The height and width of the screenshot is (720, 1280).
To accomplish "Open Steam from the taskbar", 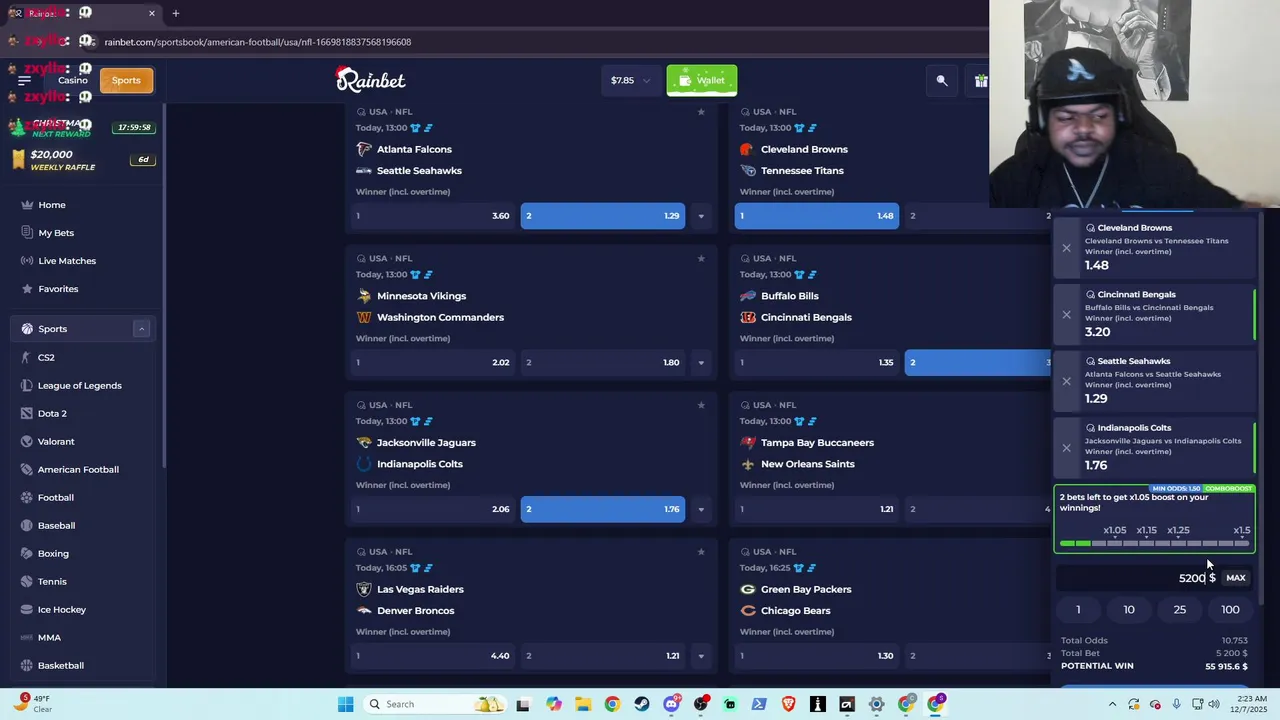I will 642,704.
